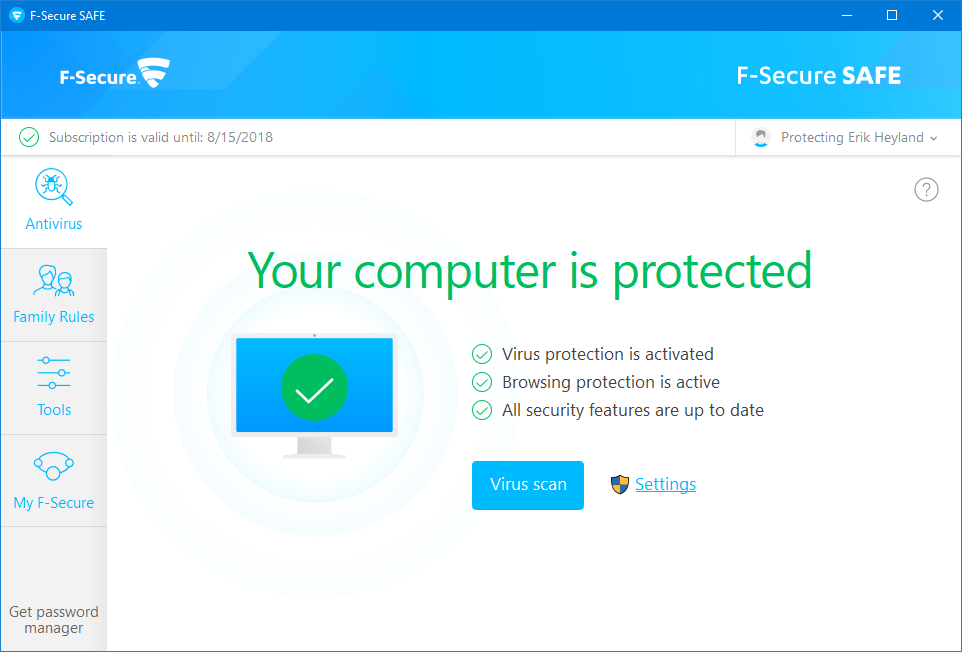Screen dimensions: 962x652
Task: Click the shield icon beside Settings
Action: (620, 485)
